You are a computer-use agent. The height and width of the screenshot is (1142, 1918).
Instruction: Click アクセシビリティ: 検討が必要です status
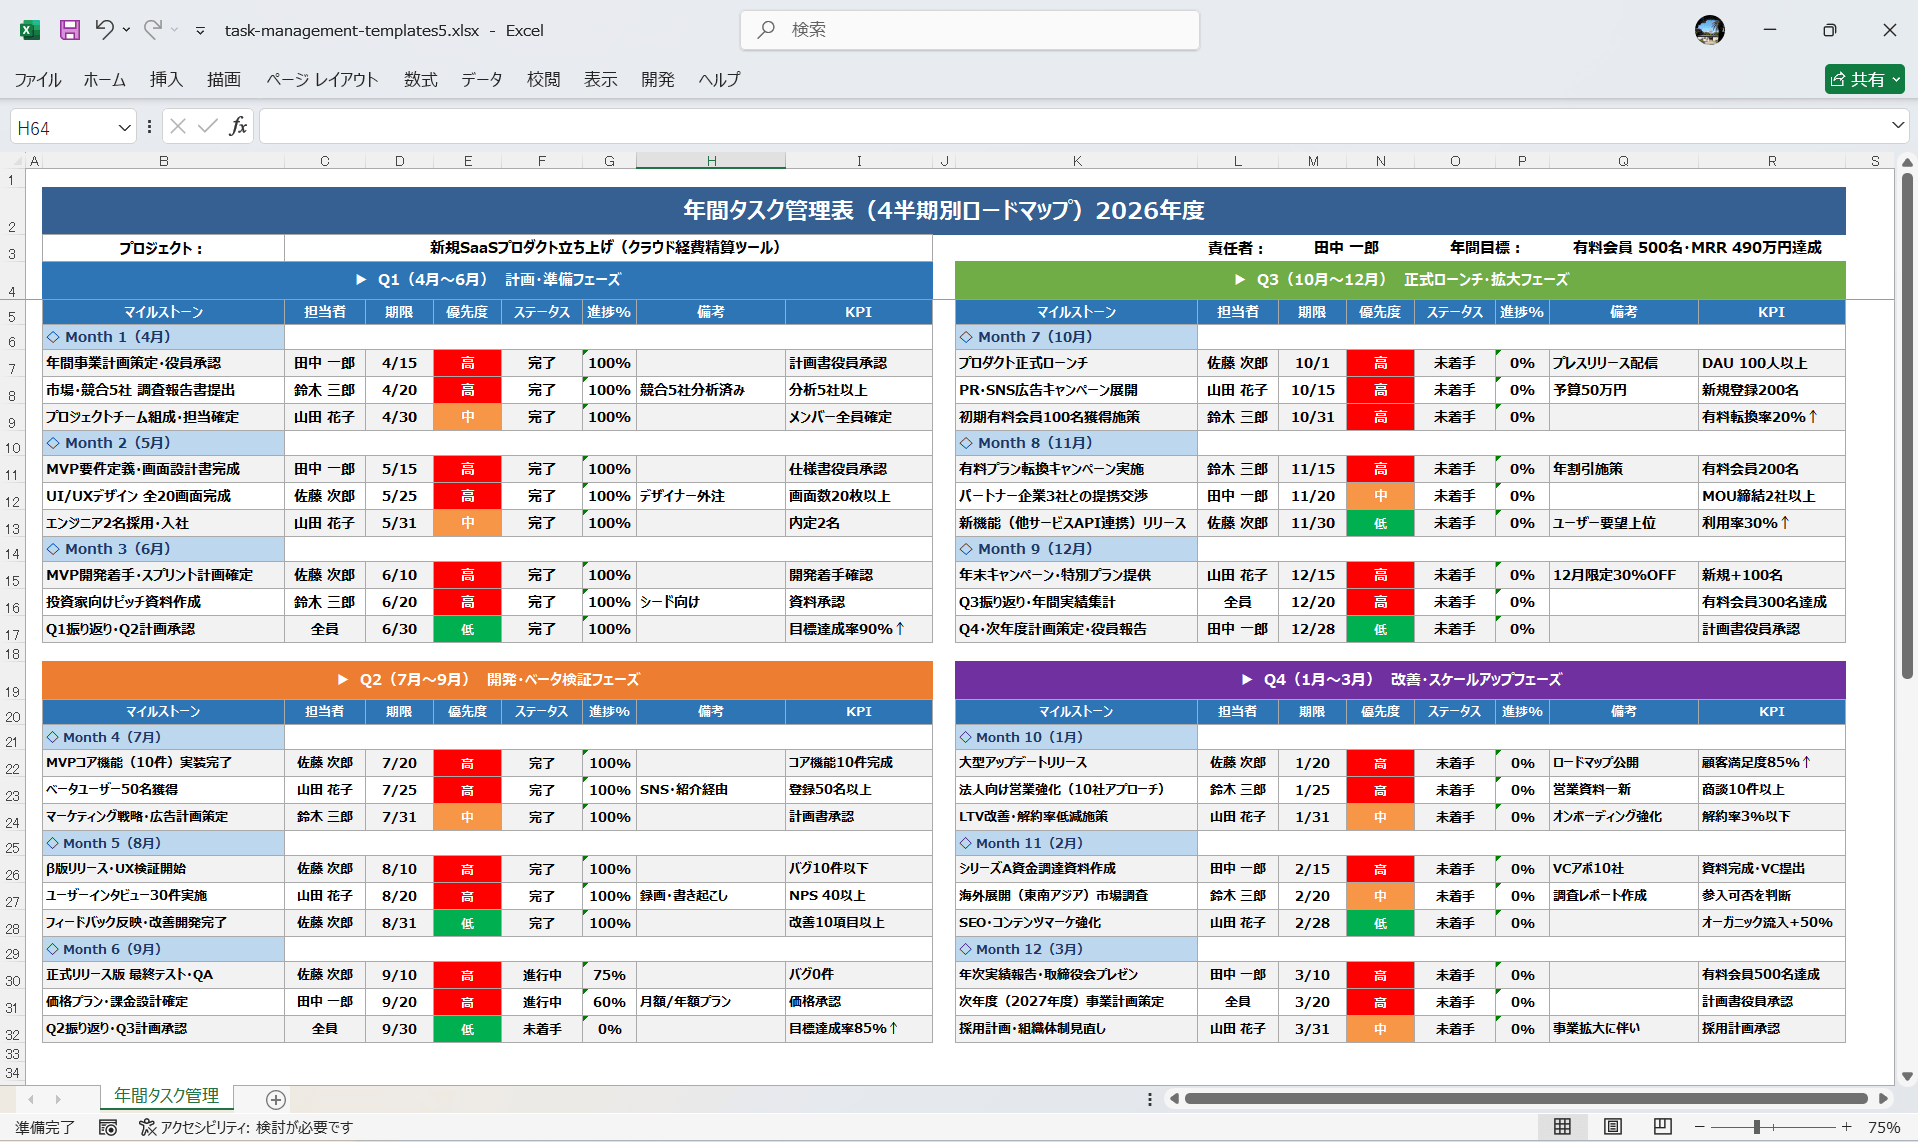pos(246,1127)
